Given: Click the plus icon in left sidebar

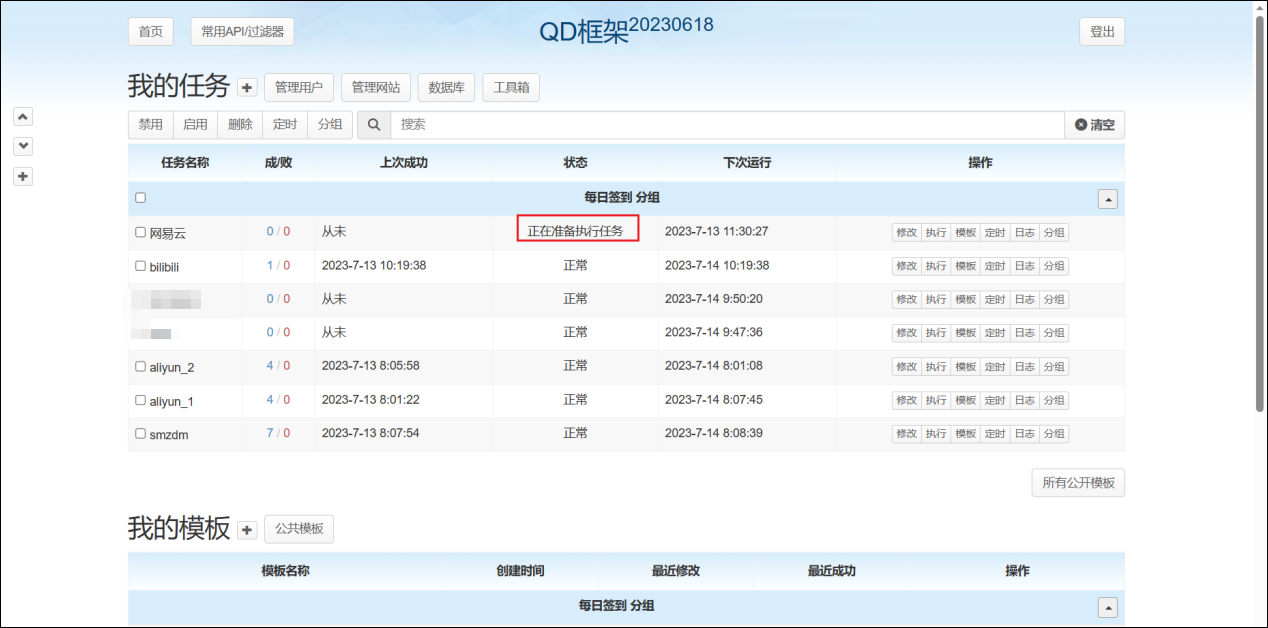Looking at the screenshot, I should [24, 177].
